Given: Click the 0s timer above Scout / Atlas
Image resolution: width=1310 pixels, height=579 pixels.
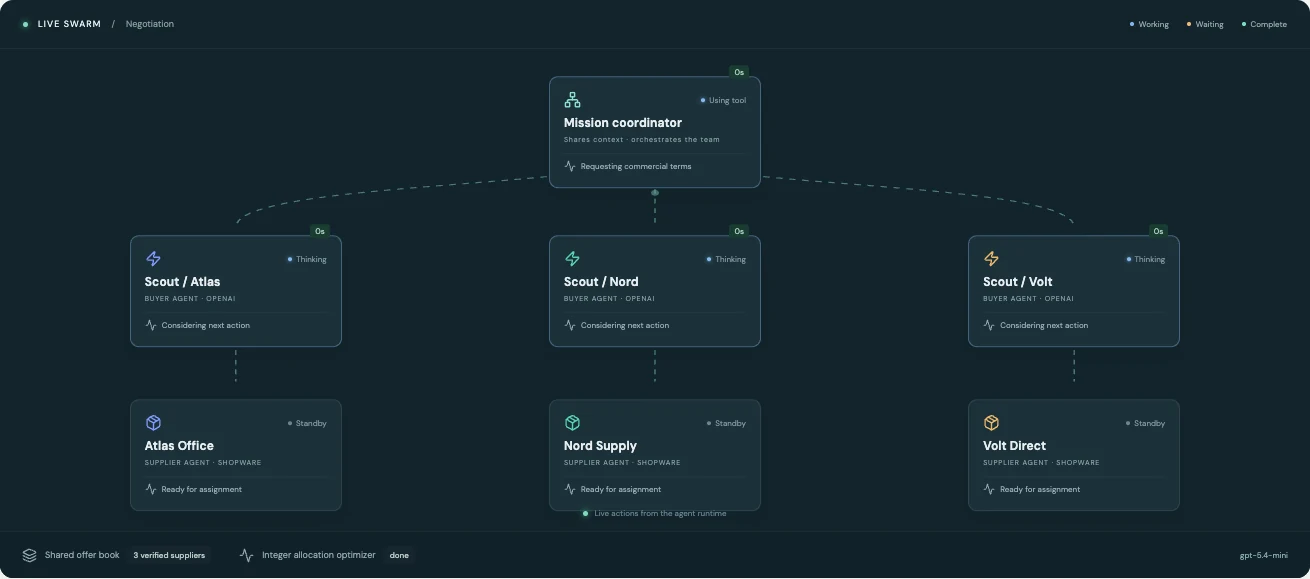Looking at the screenshot, I should (320, 231).
